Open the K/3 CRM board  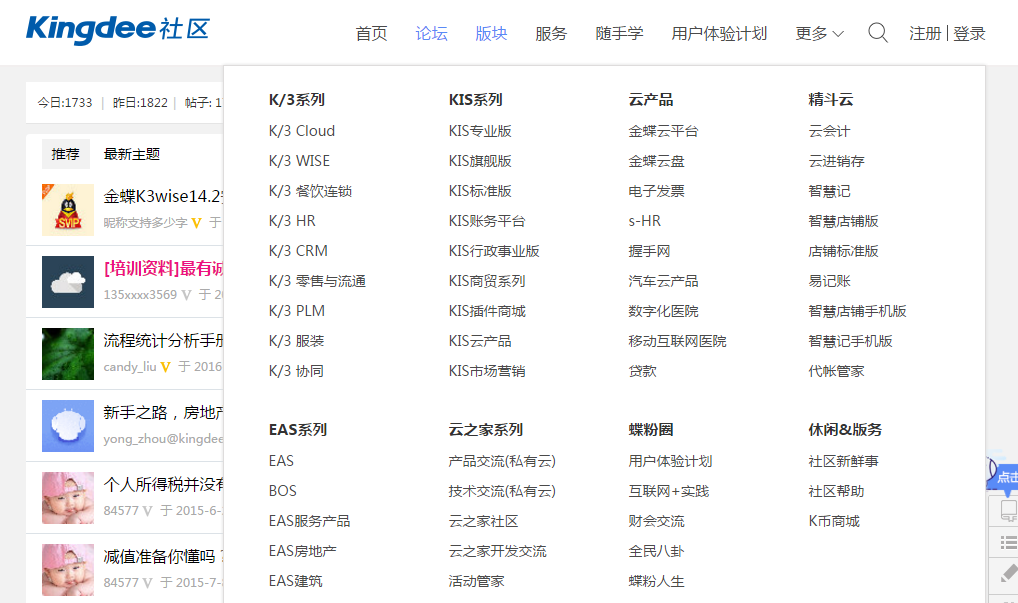pos(298,251)
